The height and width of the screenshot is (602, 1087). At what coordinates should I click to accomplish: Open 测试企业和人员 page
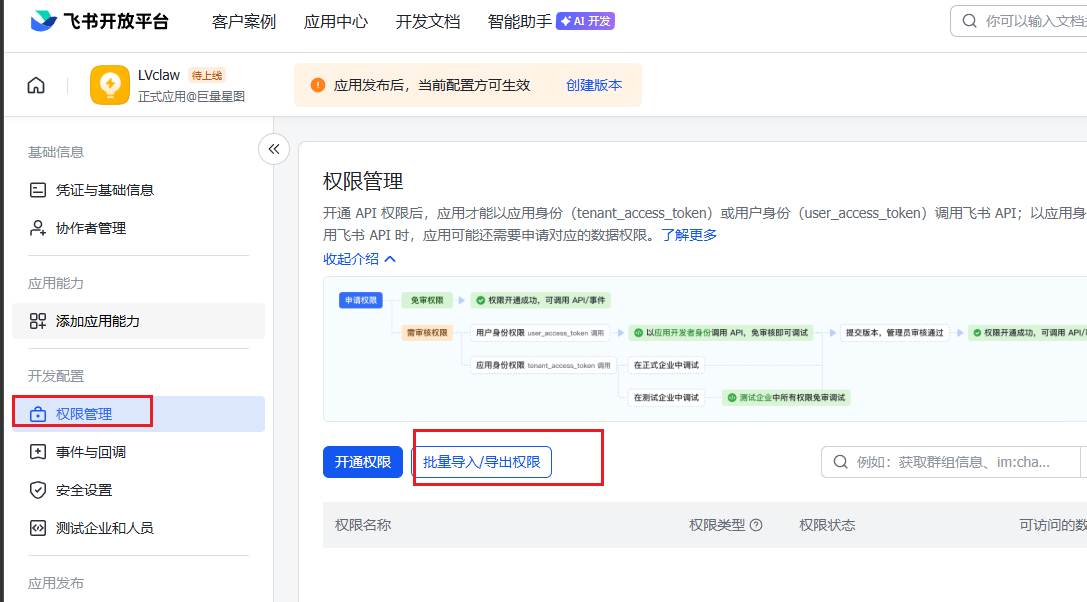coord(104,528)
